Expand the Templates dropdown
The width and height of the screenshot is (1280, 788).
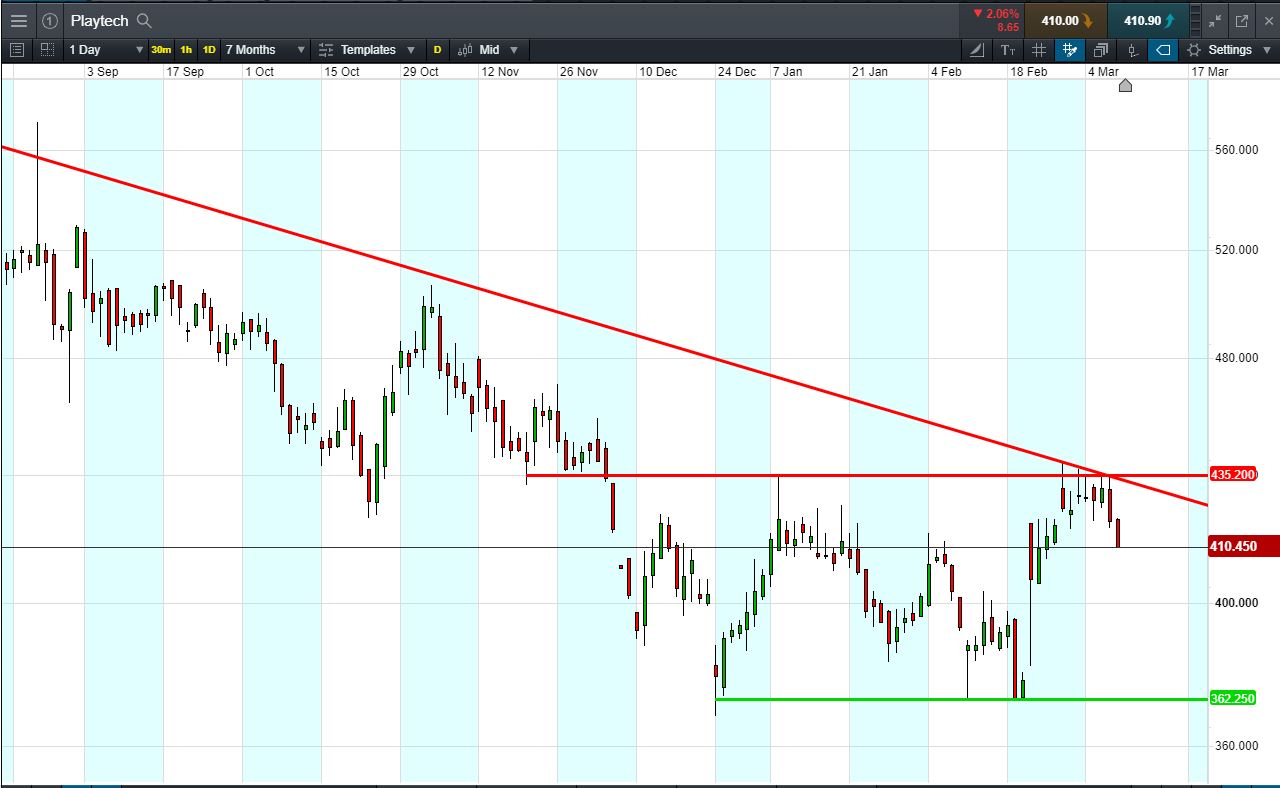point(411,49)
